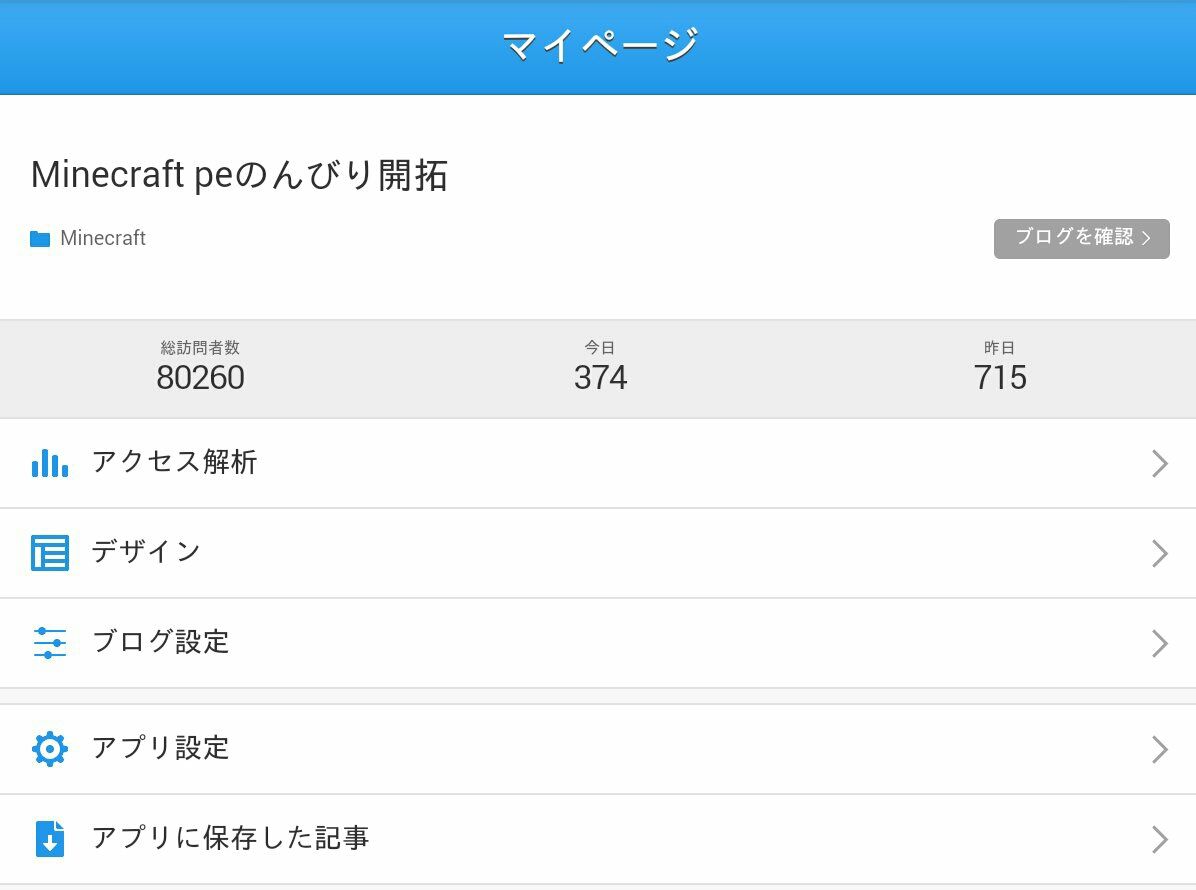Open the デザイン menu item
Image resolution: width=1196 pixels, height=890 pixels.
[598, 553]
